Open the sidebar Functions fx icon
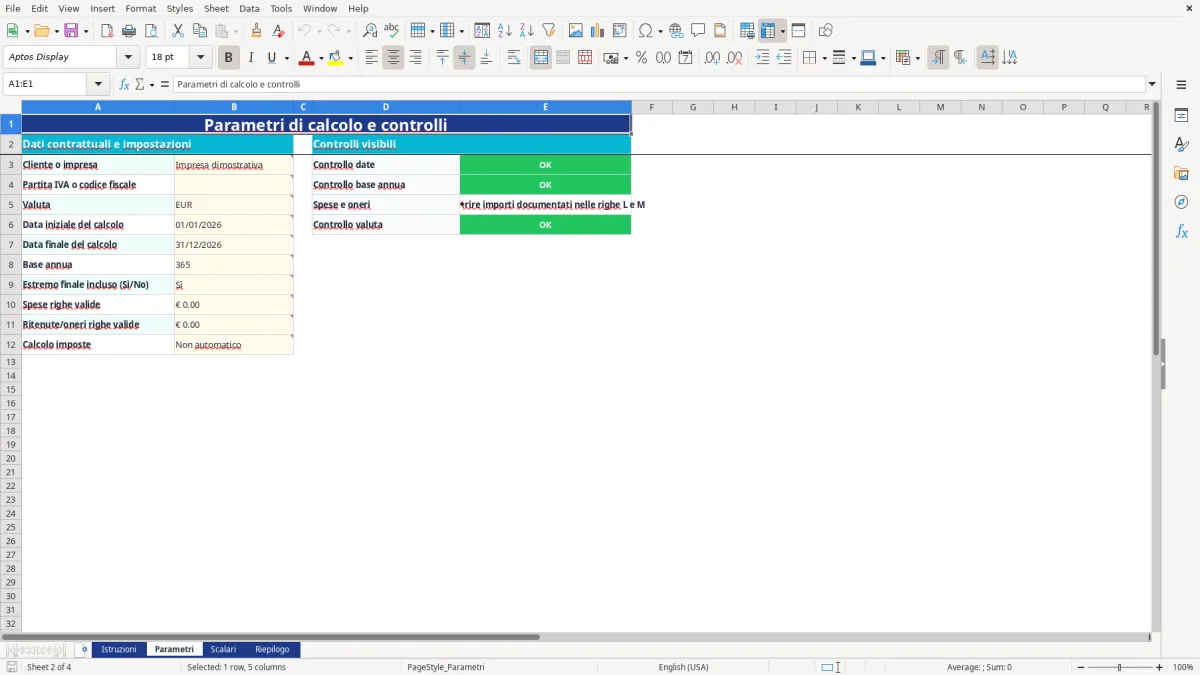 coord(1181,231)
